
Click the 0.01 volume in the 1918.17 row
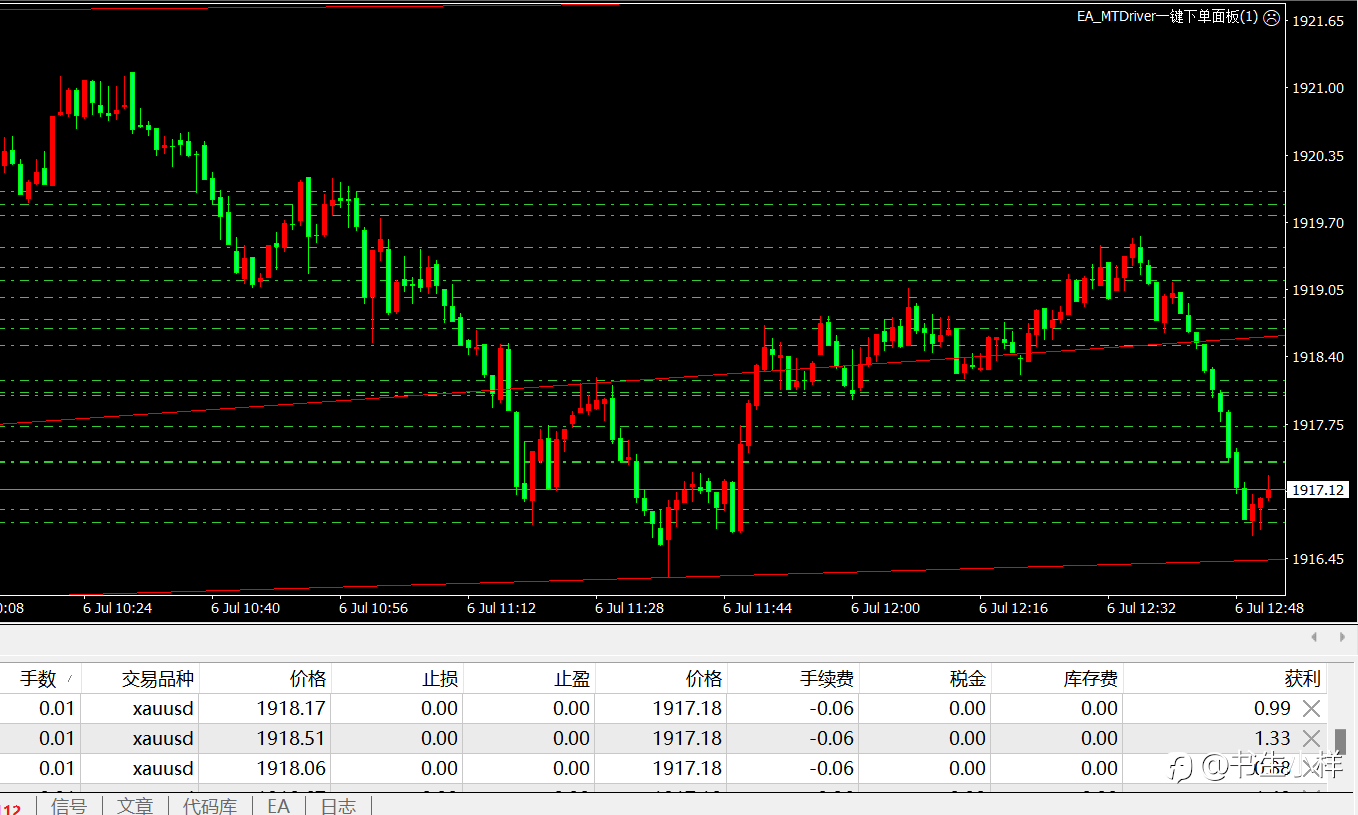[57, 709]
